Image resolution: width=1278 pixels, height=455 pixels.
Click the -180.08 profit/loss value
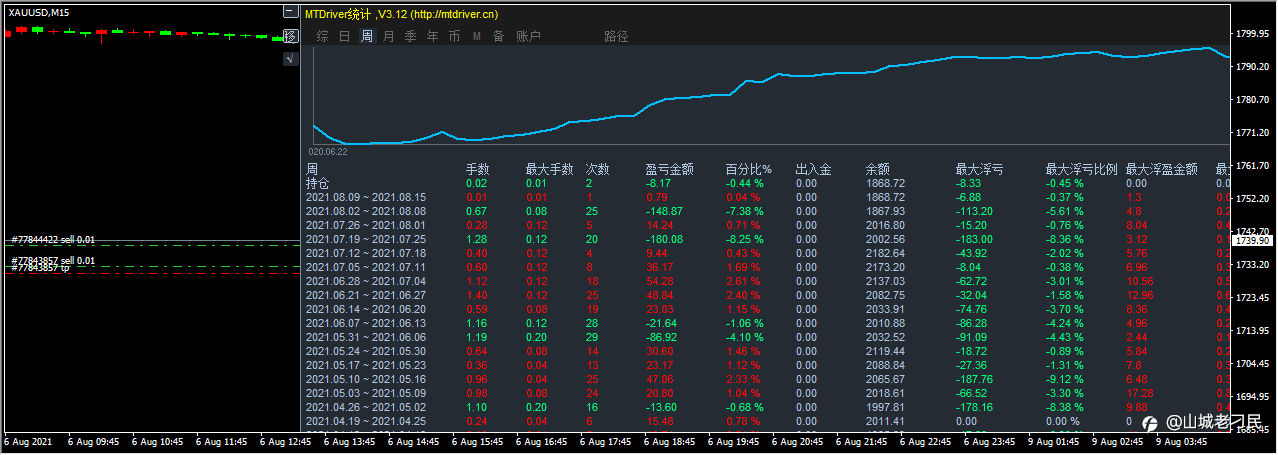(x=664, y=240)
